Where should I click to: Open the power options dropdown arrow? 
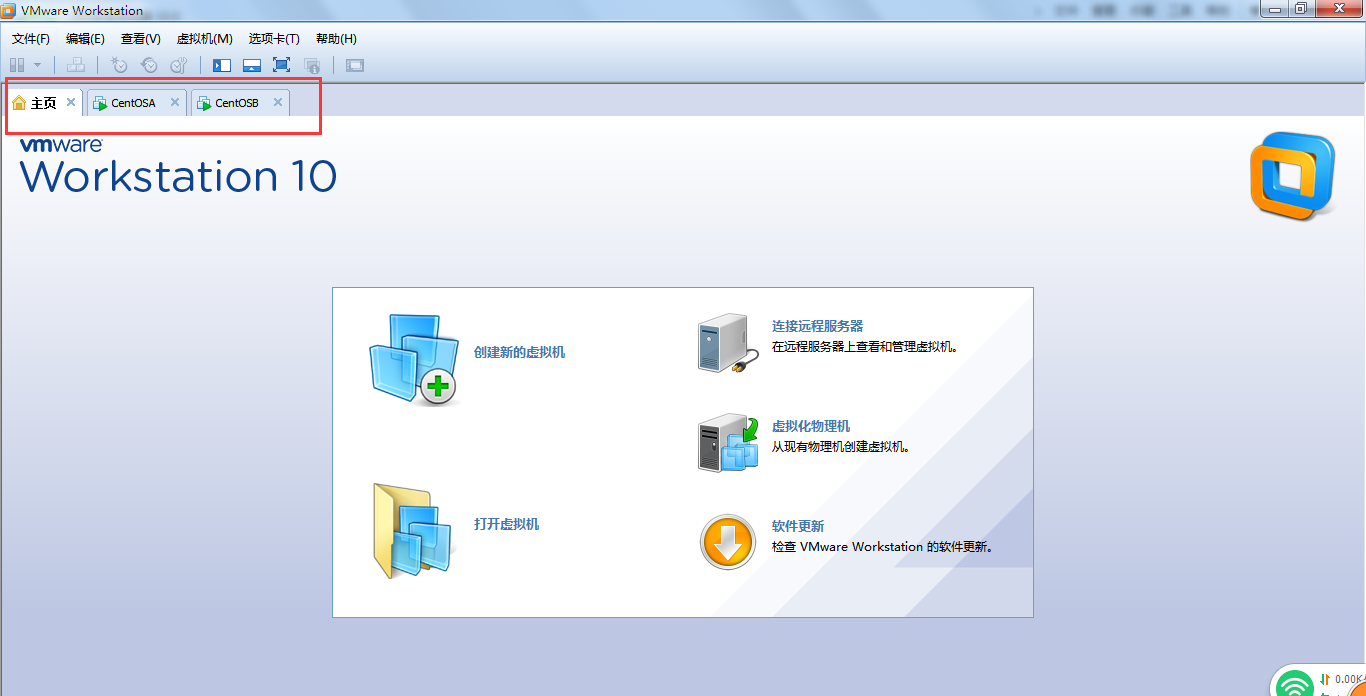tap(38, 65)
